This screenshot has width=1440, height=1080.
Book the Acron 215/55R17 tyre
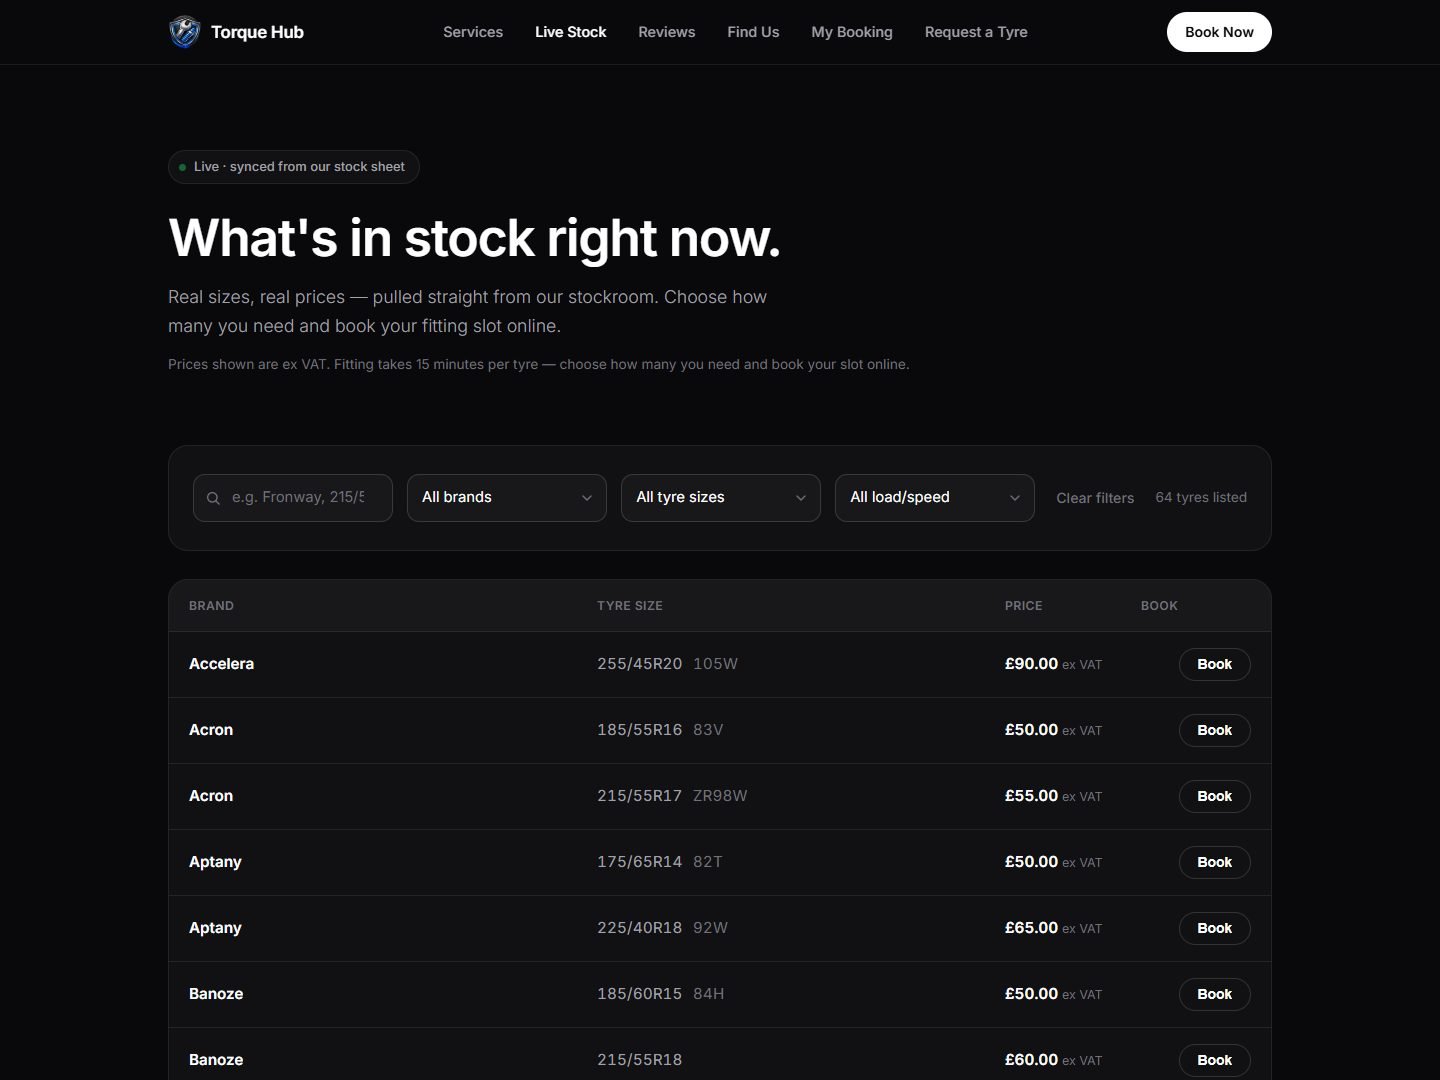point(1215,796)
